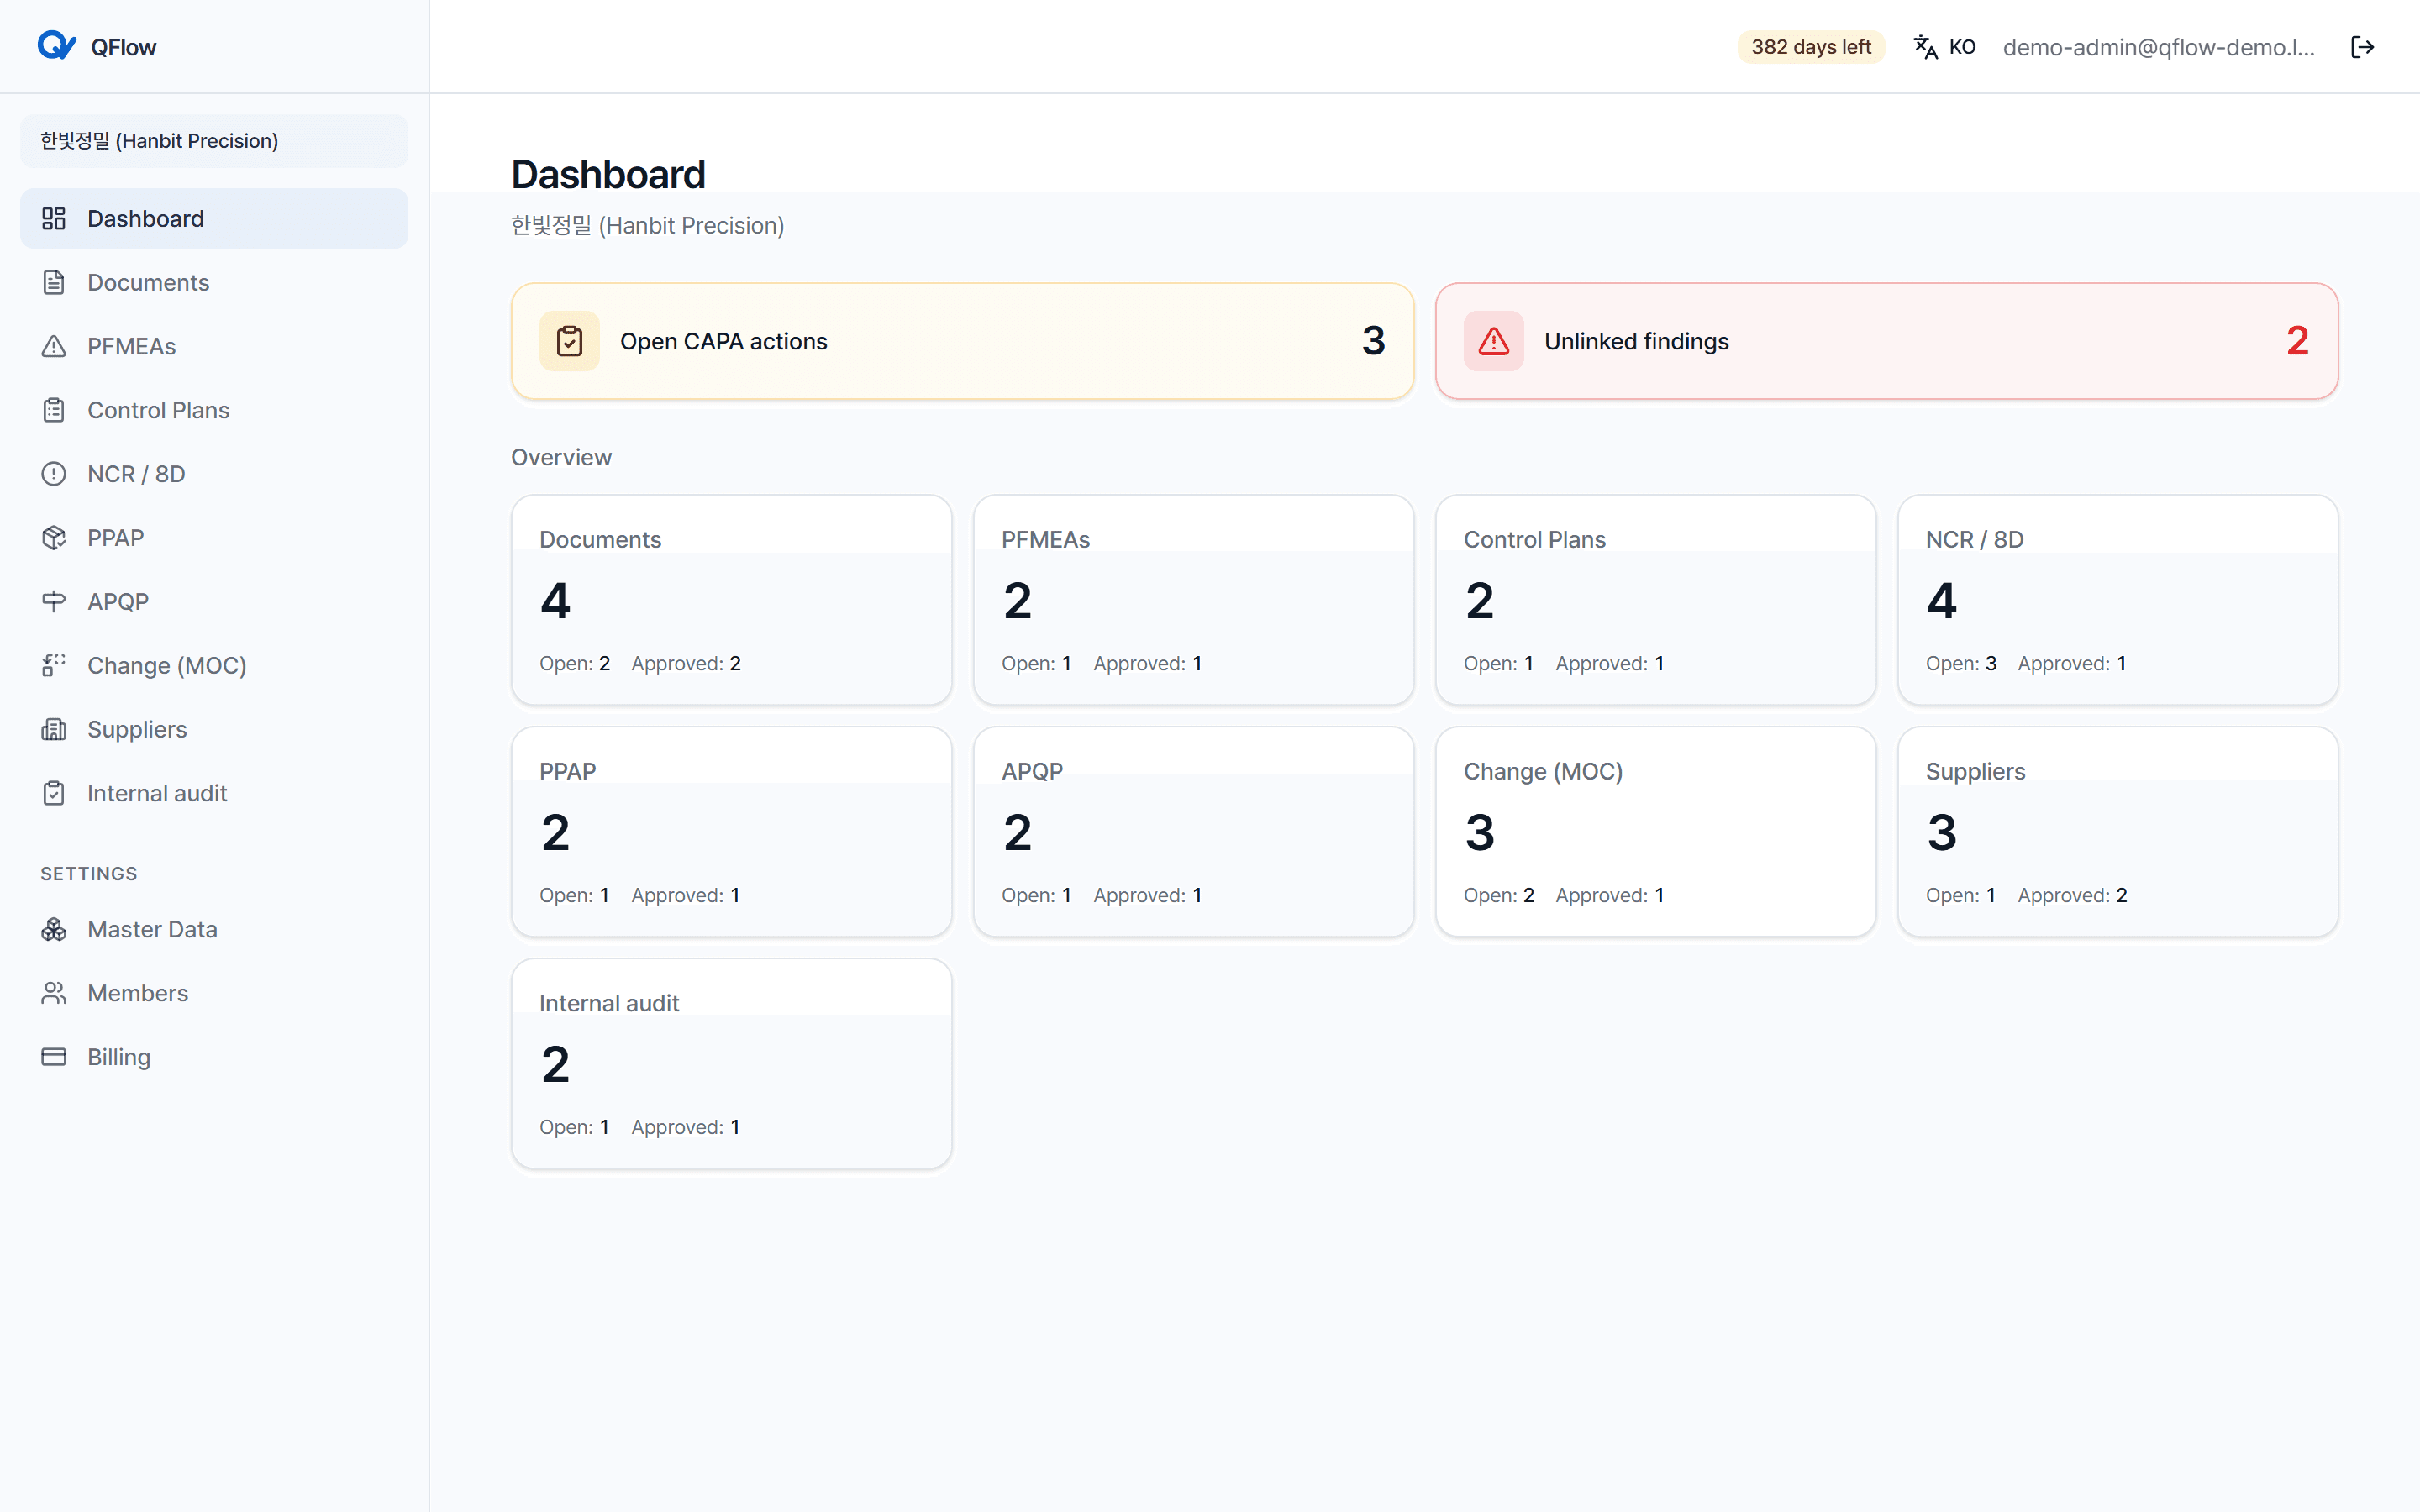Open Master Data settings
The height and width of the screenshot is (1512, 2420).
214,929
